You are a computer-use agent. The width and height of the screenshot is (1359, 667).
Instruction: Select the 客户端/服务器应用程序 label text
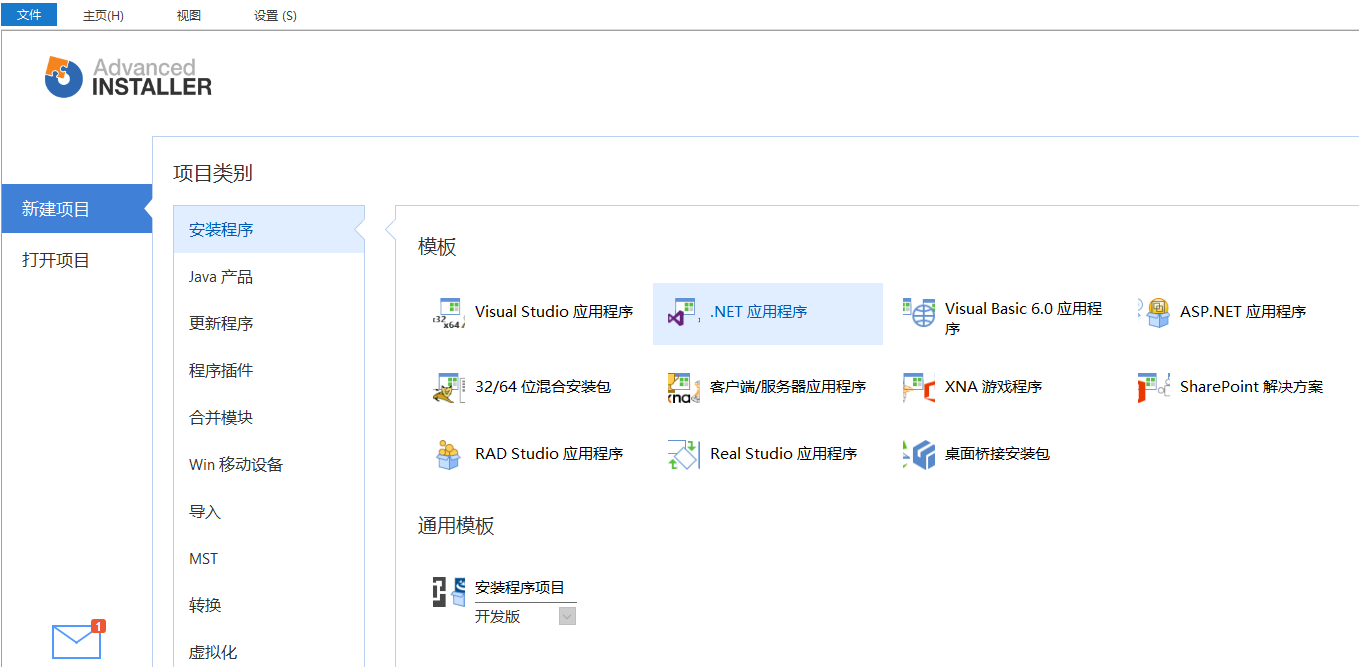point(788,387)
